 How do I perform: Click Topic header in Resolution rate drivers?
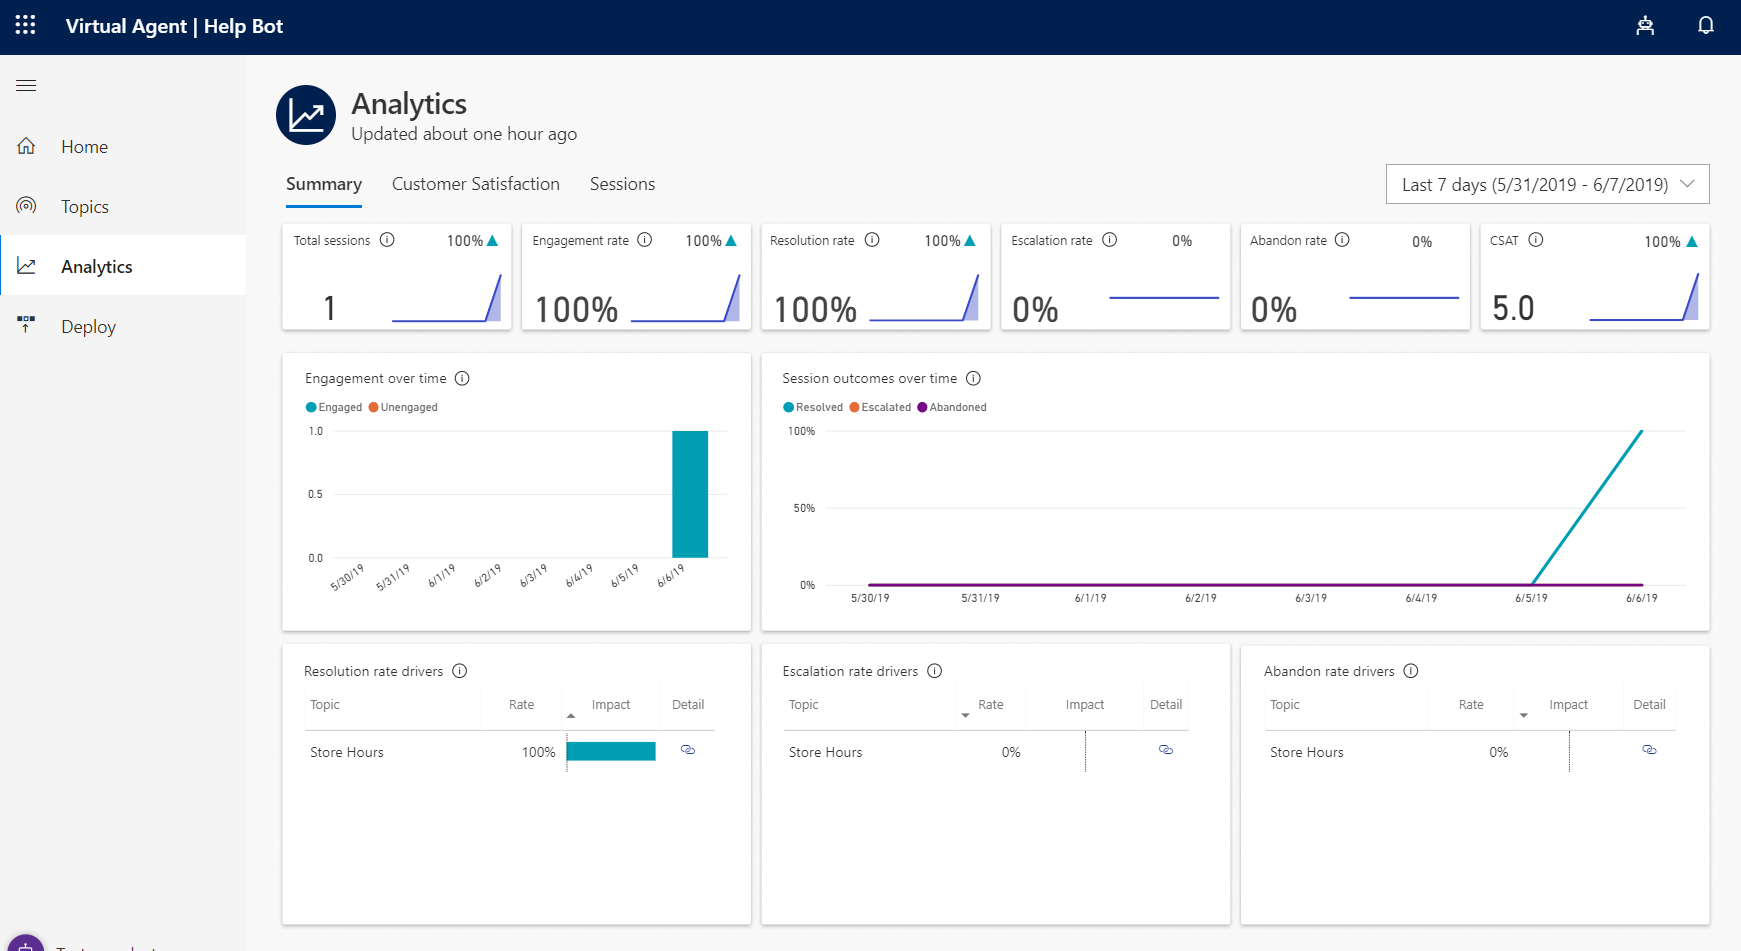point(325,705)
